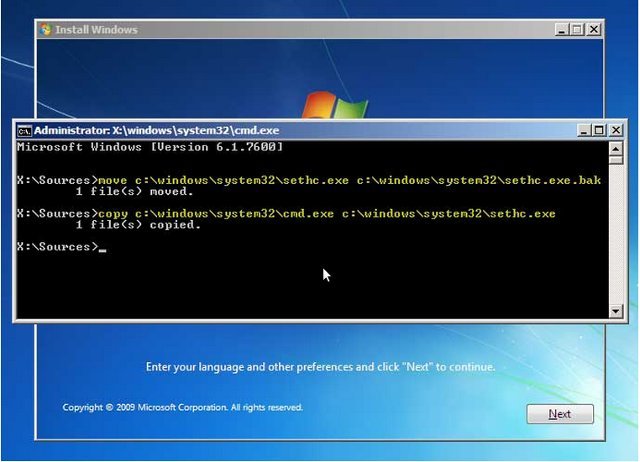Screen dimensions: 640x462
Task: Close the Administrator cmd.exe window
Action: pos(616,130)
